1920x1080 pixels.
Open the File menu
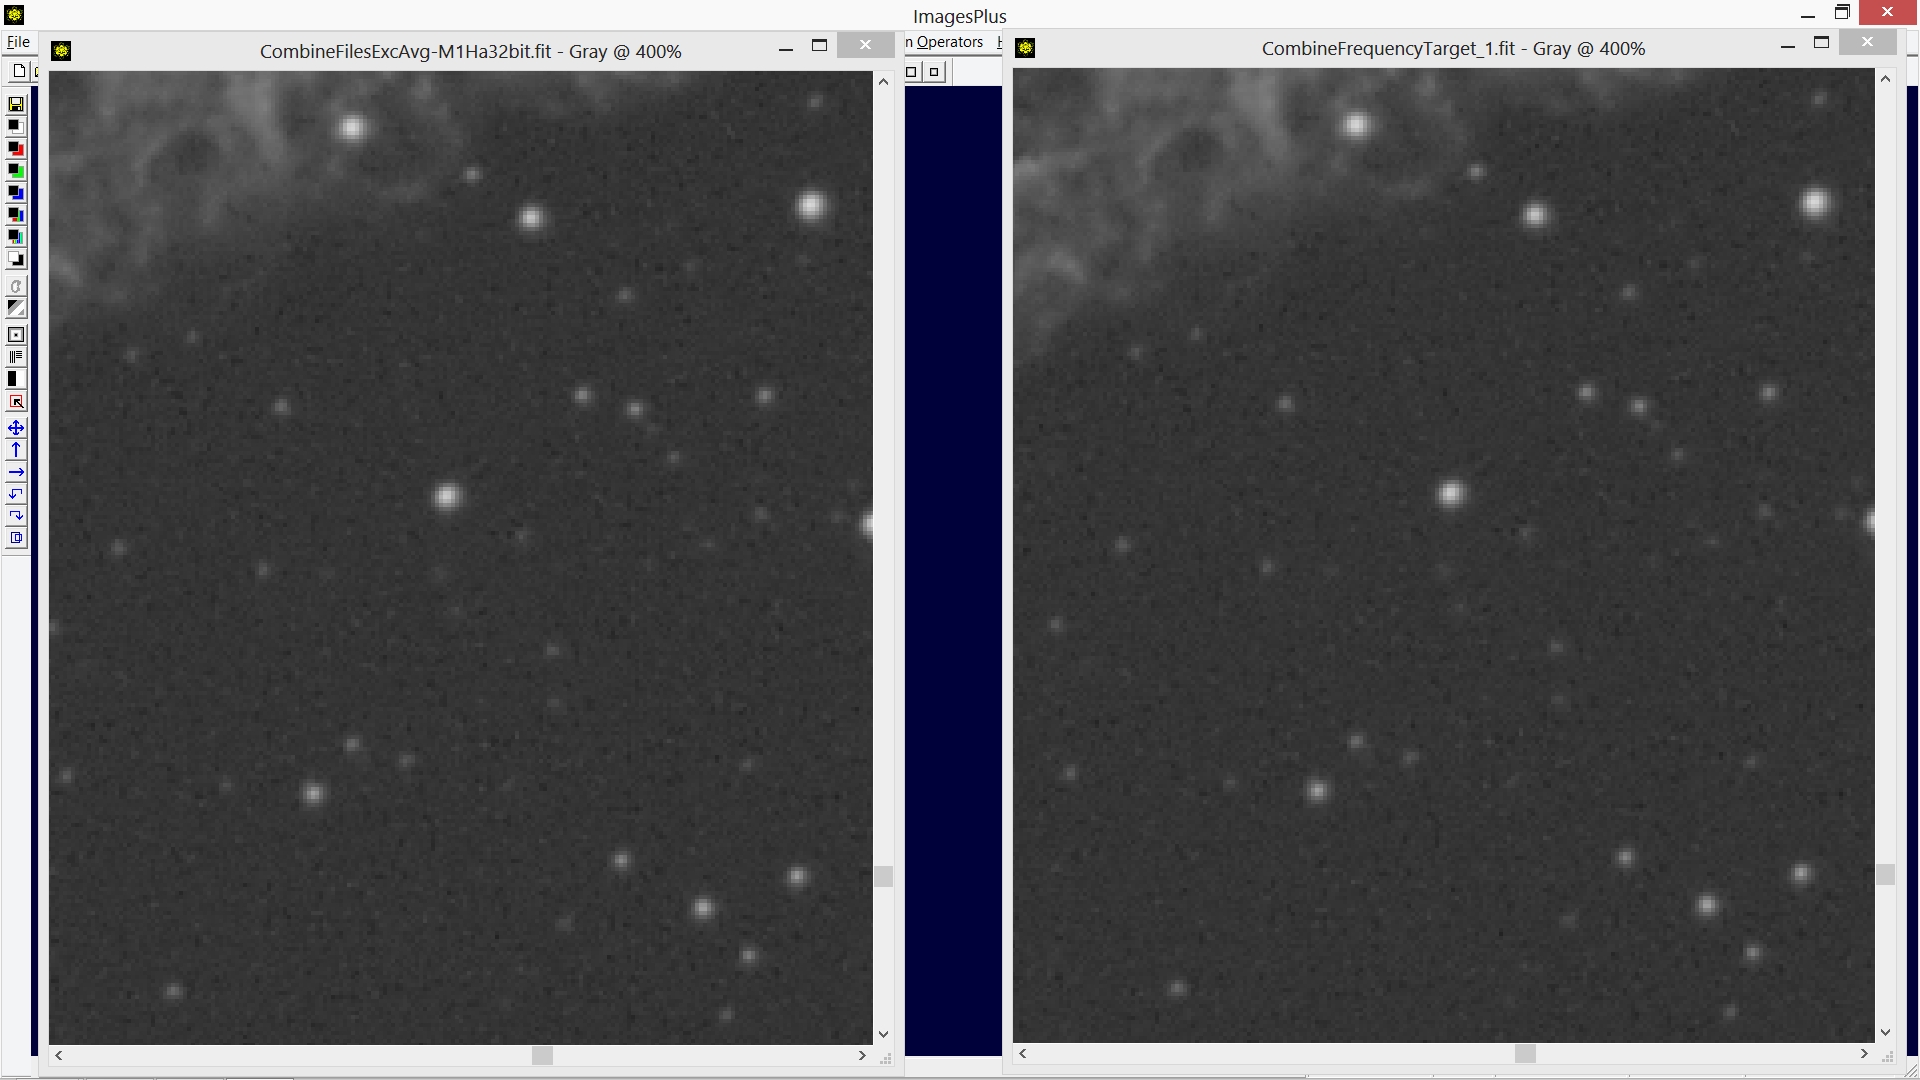[x=18, y=42]
